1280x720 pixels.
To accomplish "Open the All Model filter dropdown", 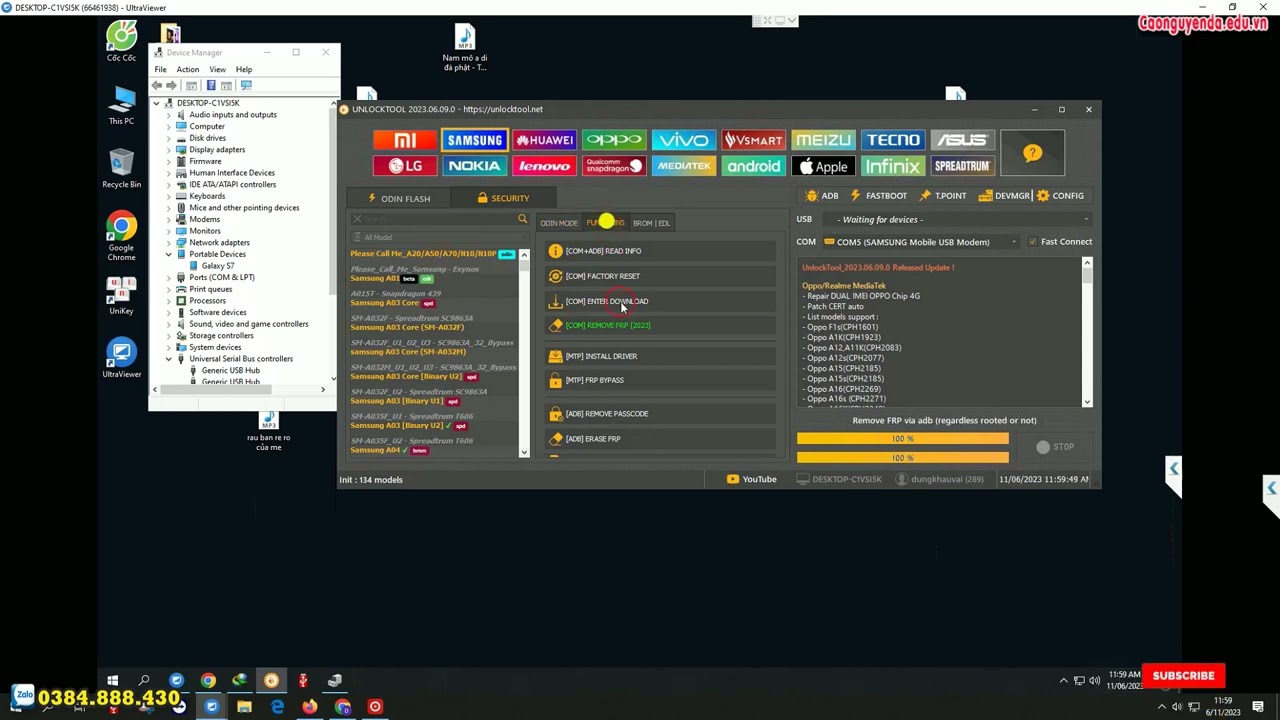I will click(x=438, y=237).
